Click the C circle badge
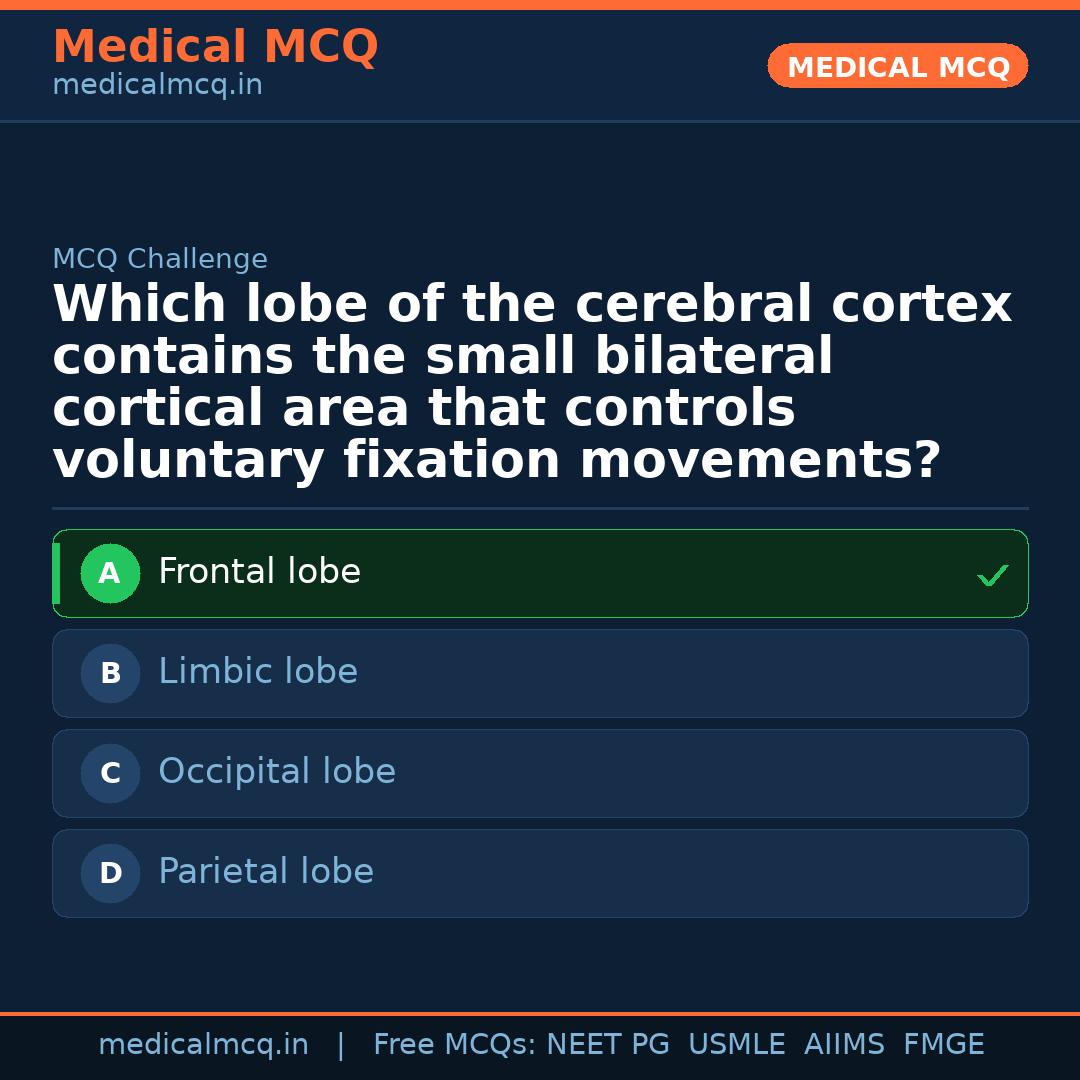The image size is (1080, 1080). click(110, 774)
